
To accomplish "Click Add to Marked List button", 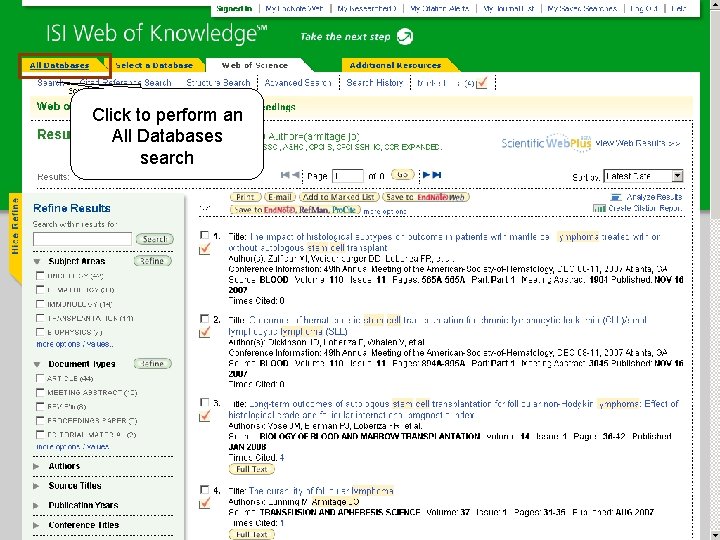I will coord(339,197).
